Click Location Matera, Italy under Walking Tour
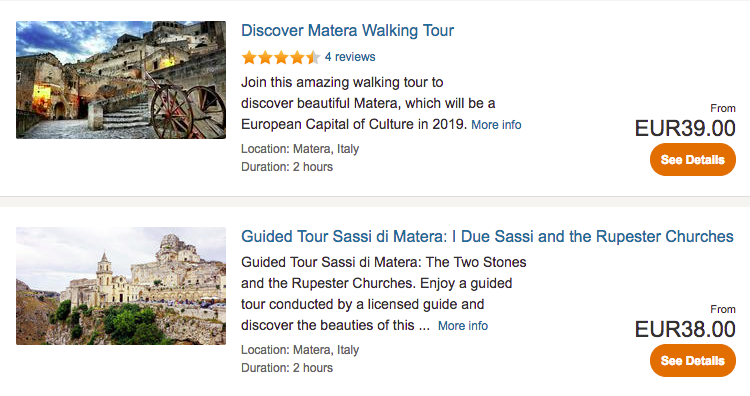This screenshot has width=750, height=396. [x=300, y=149]
